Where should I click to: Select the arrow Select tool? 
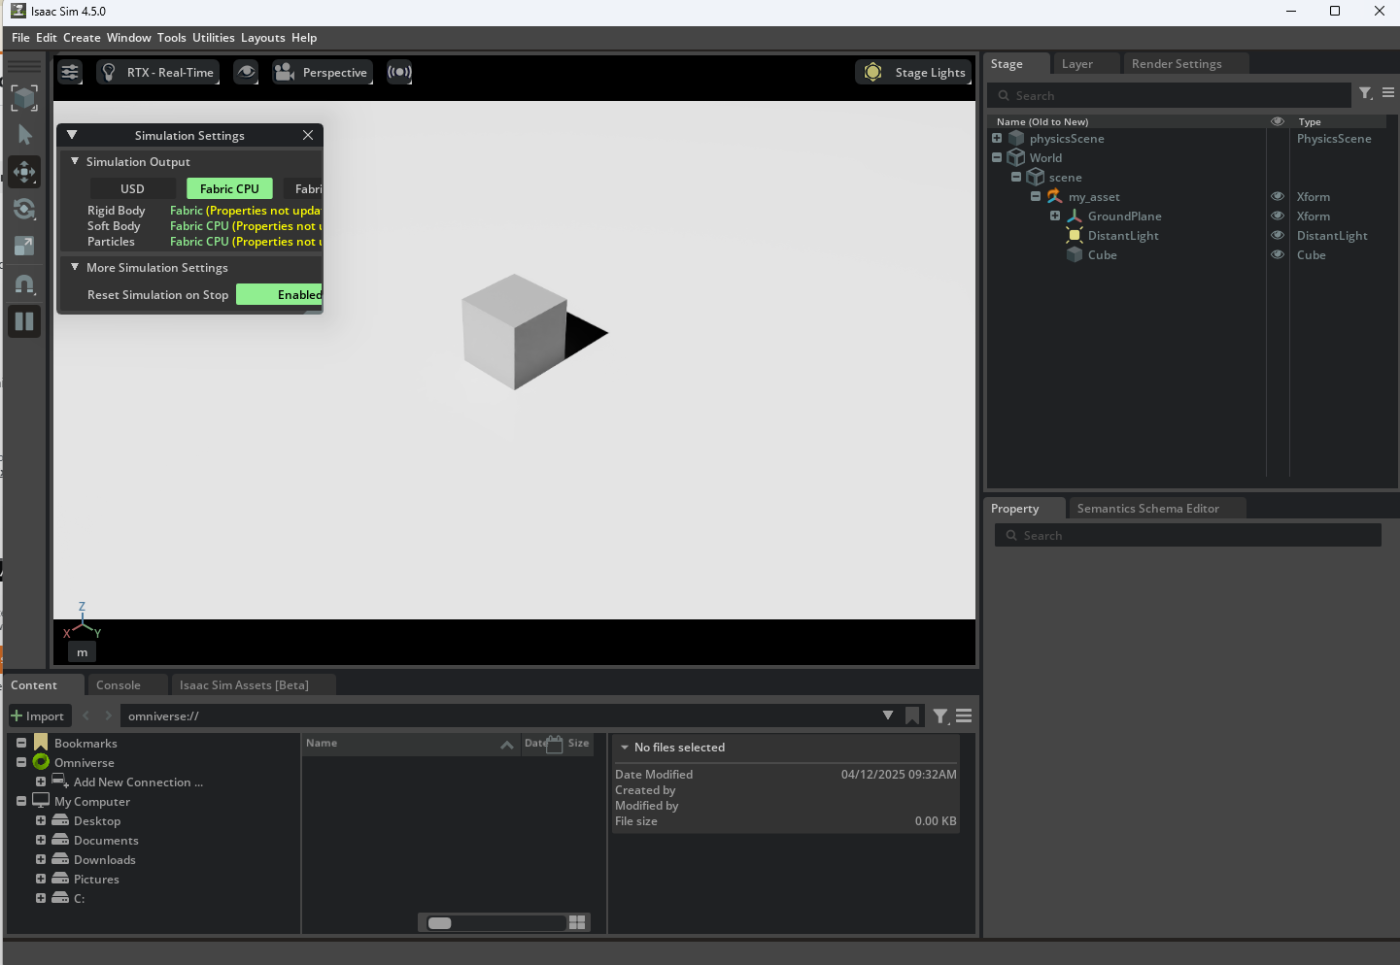[x=24, y=135]
